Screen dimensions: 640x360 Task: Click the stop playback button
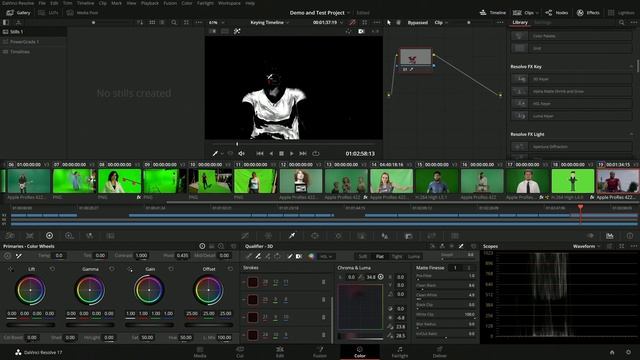tap(281, 153)
